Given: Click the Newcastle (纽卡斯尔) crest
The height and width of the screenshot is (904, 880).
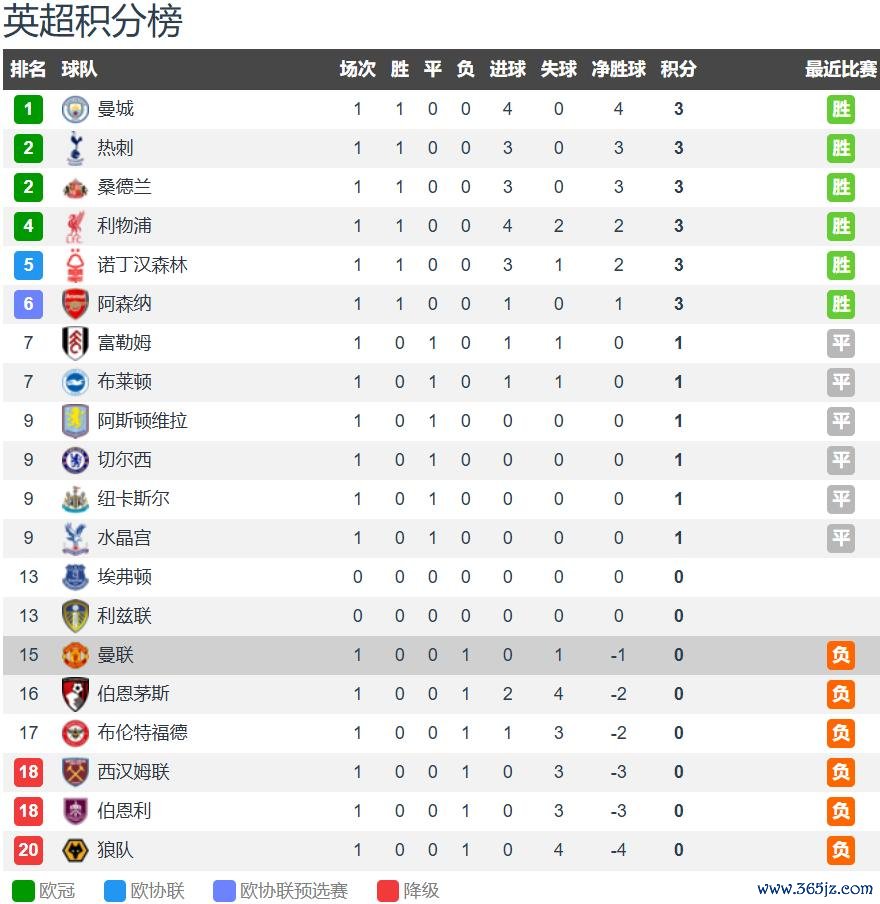Looking at the screenshot, I should click(x=75, y=499).
